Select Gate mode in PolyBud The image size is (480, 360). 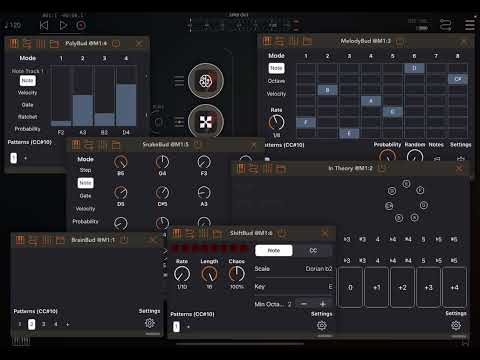click(27, 105)
